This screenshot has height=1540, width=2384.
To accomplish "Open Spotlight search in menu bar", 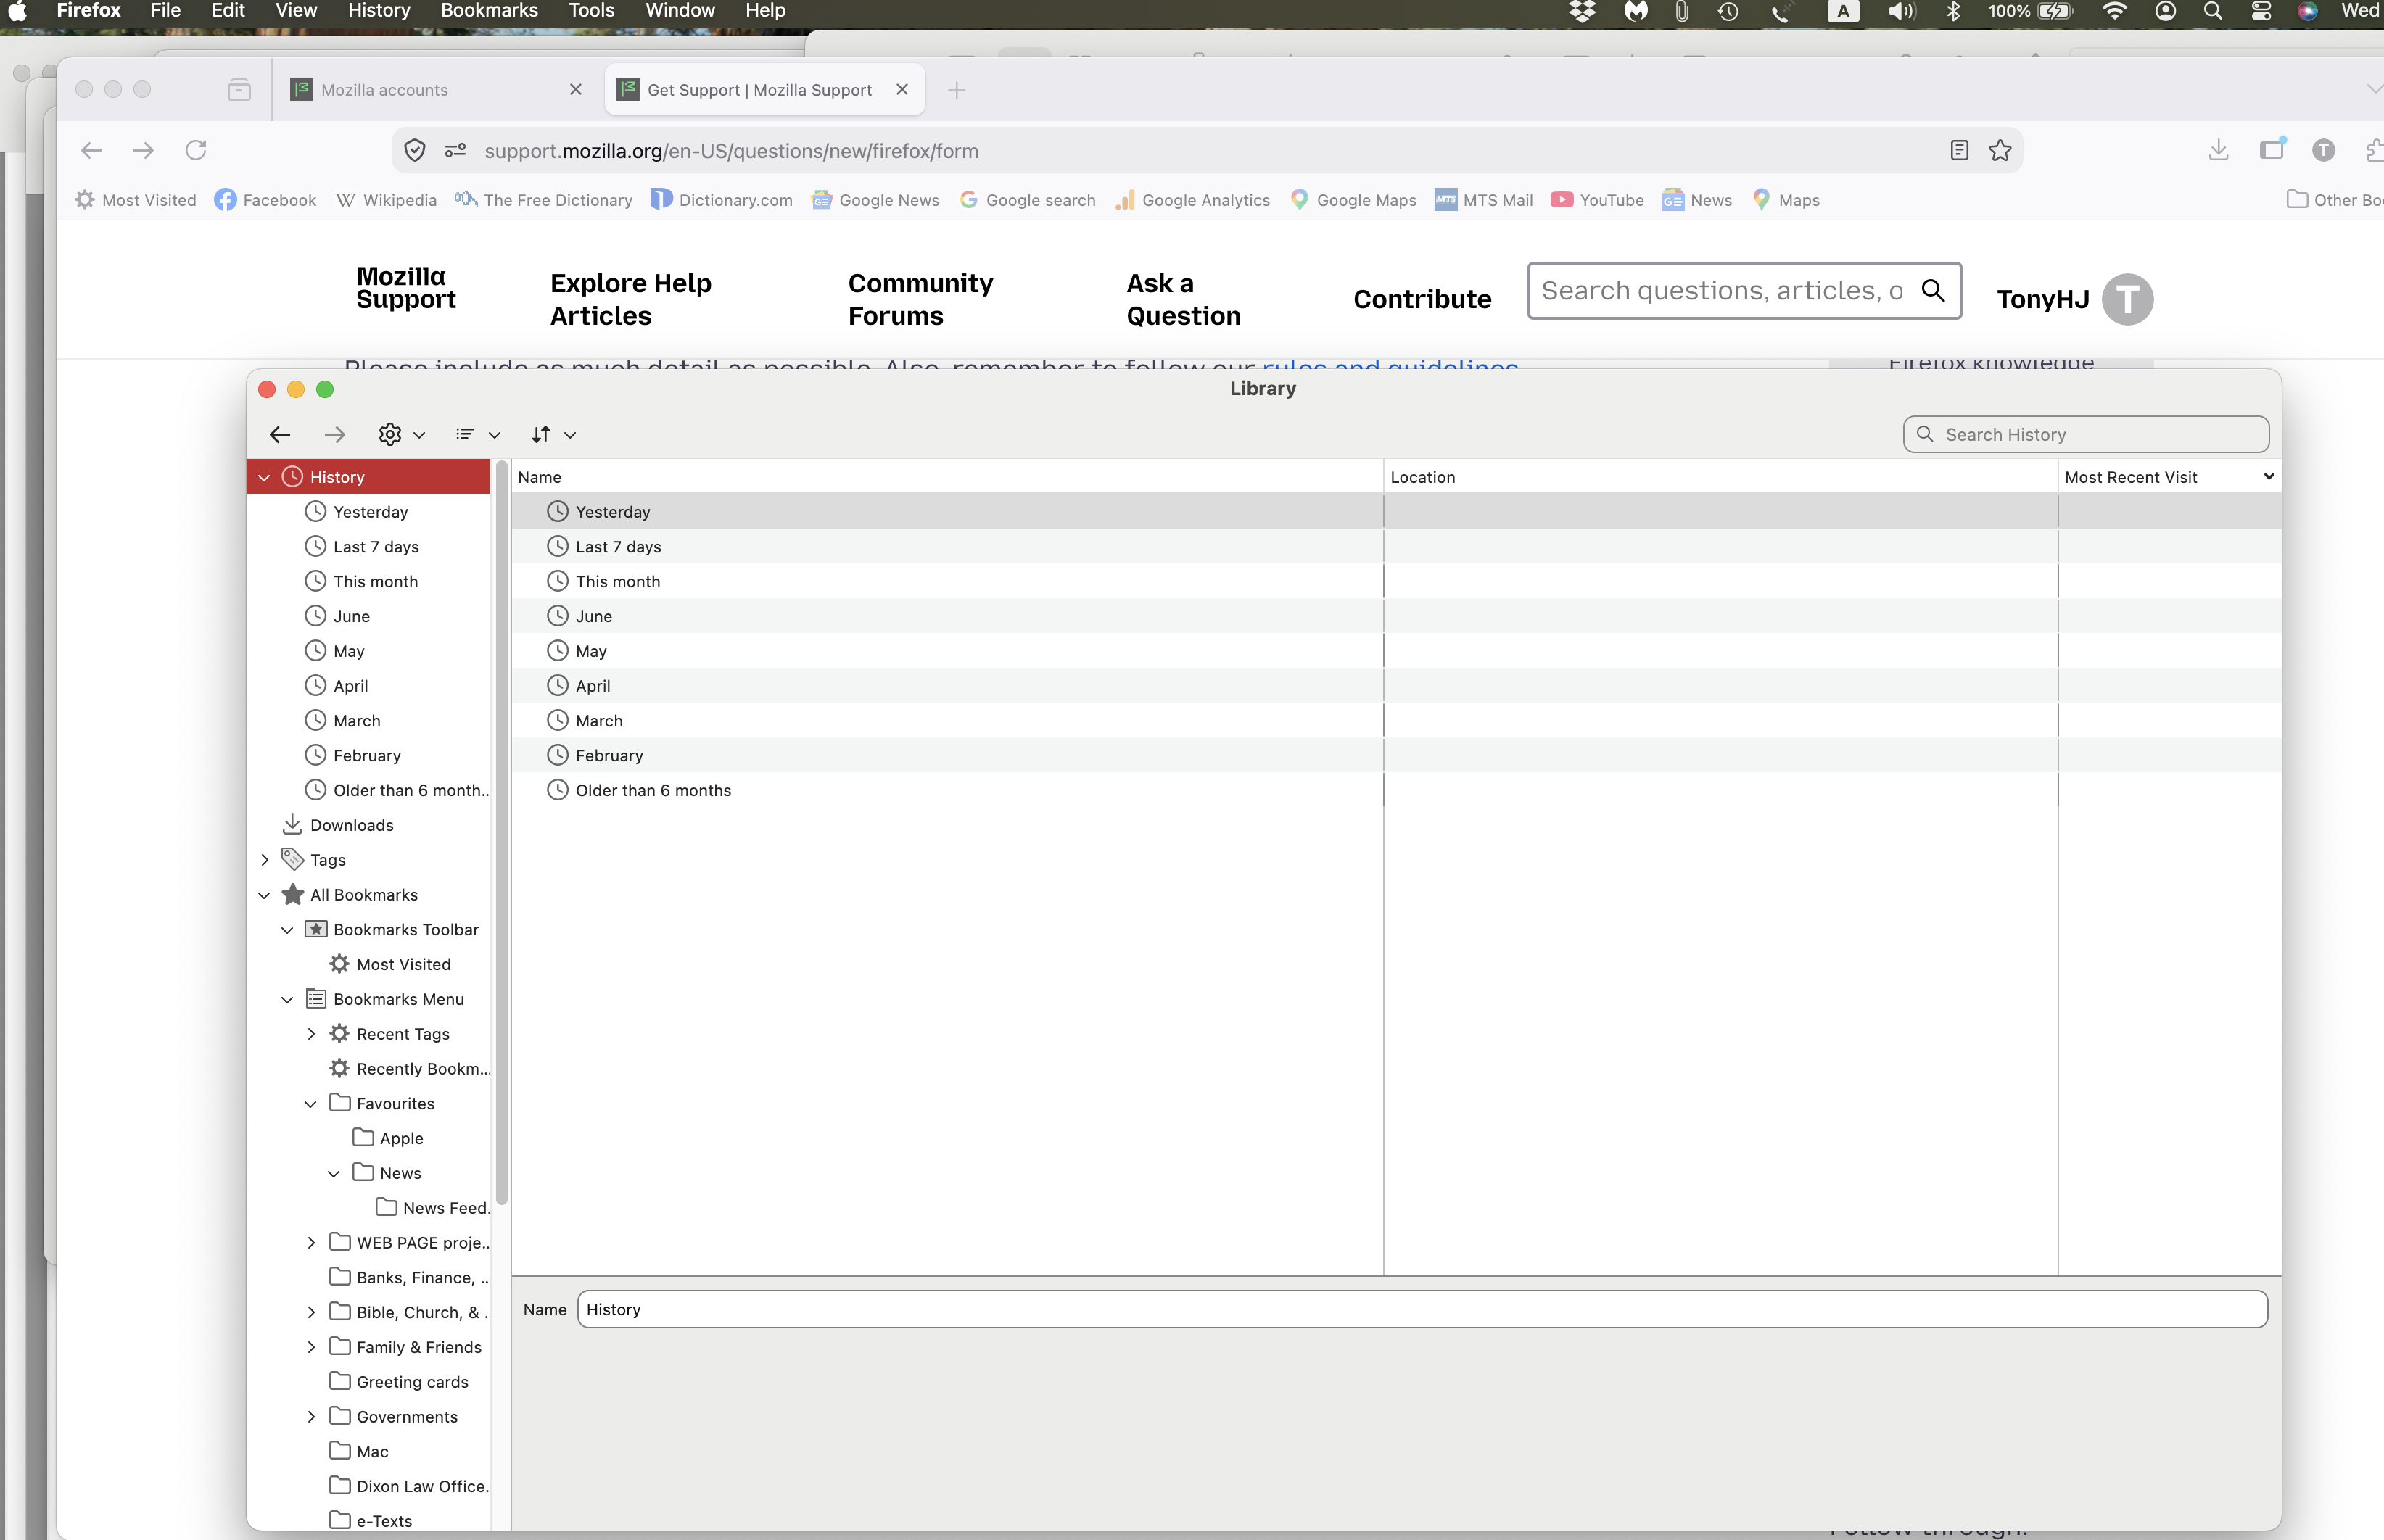I will coord(2213,11).
